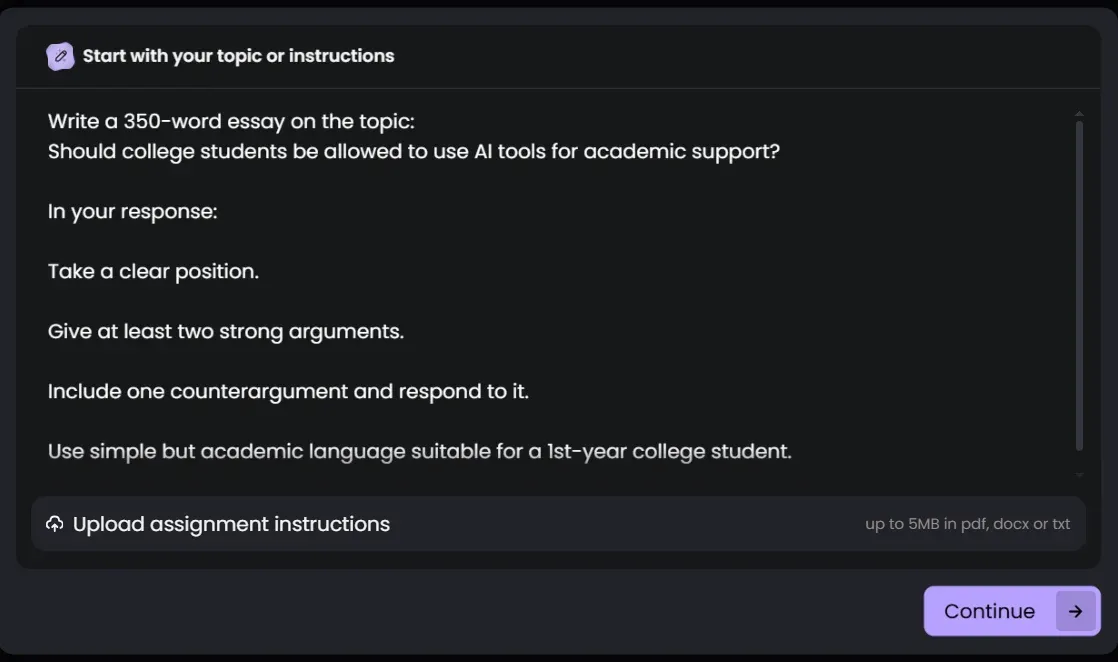Open Upload assignment instructions
This screenshot has width=1118, height=662.
tap(231, 524)
